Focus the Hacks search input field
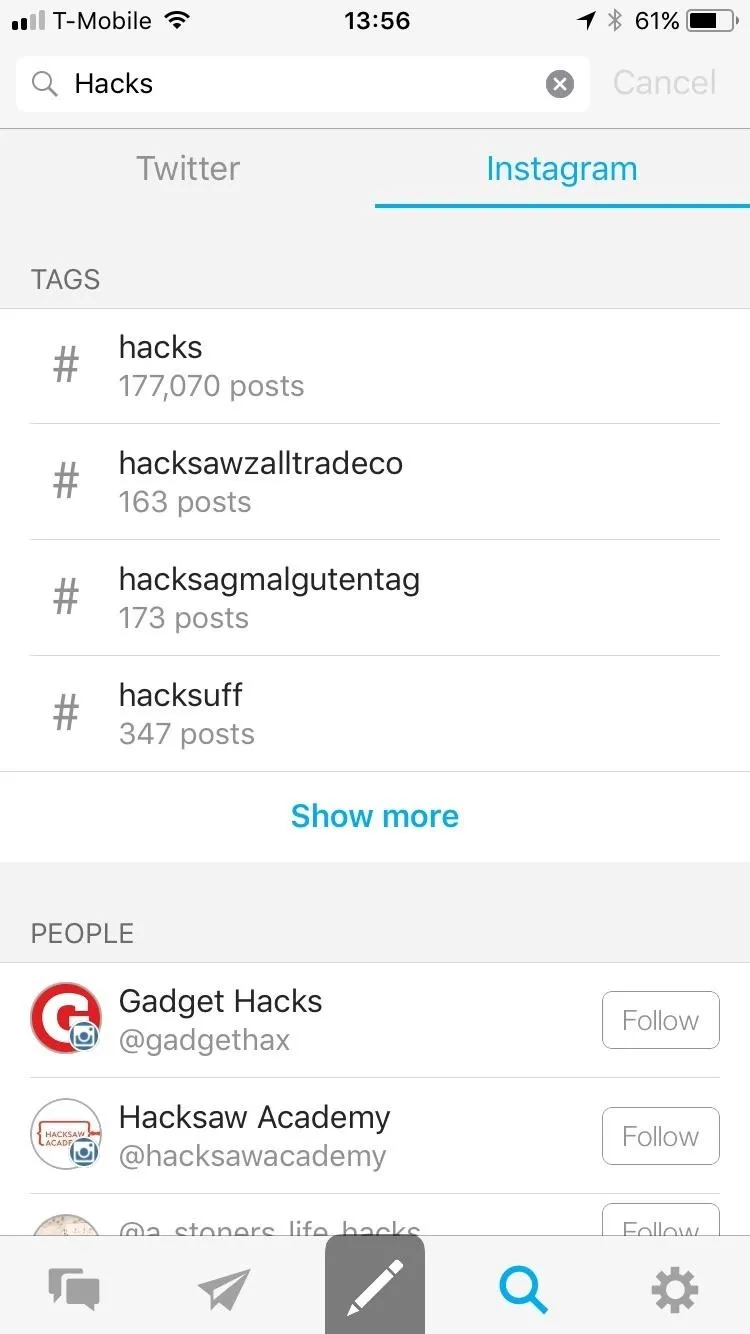750x1334 pixels. 303,84
